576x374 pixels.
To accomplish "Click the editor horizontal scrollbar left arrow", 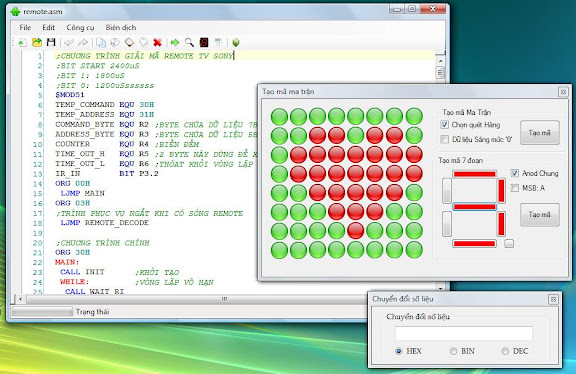I will click(x=21, y=299).
